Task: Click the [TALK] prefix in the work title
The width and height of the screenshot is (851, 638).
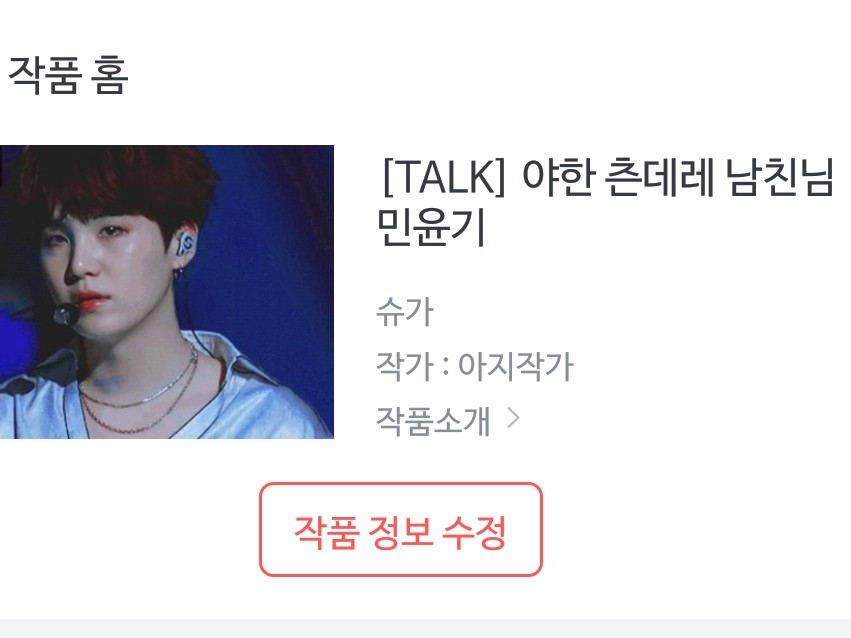Action: (x=444, y=177)
